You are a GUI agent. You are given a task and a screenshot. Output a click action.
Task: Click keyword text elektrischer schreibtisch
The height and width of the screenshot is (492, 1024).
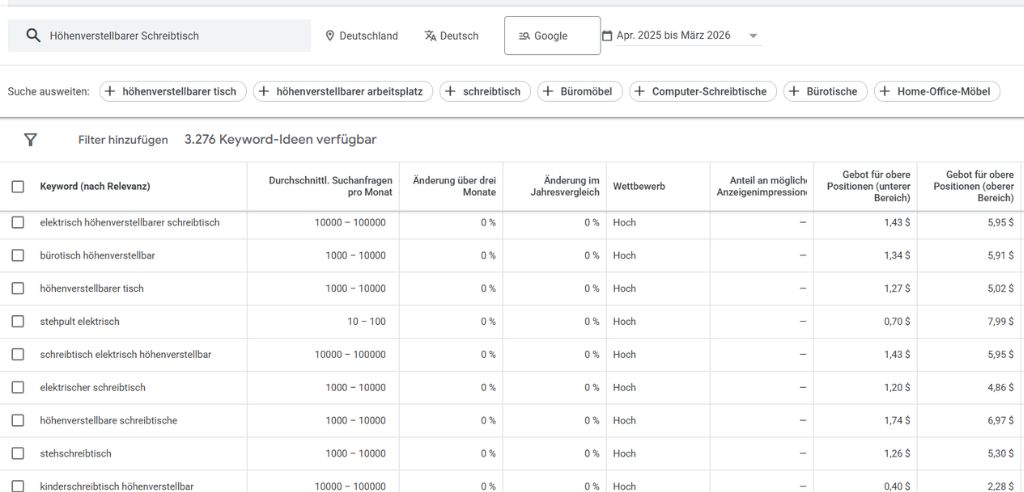tap(93, 387)
